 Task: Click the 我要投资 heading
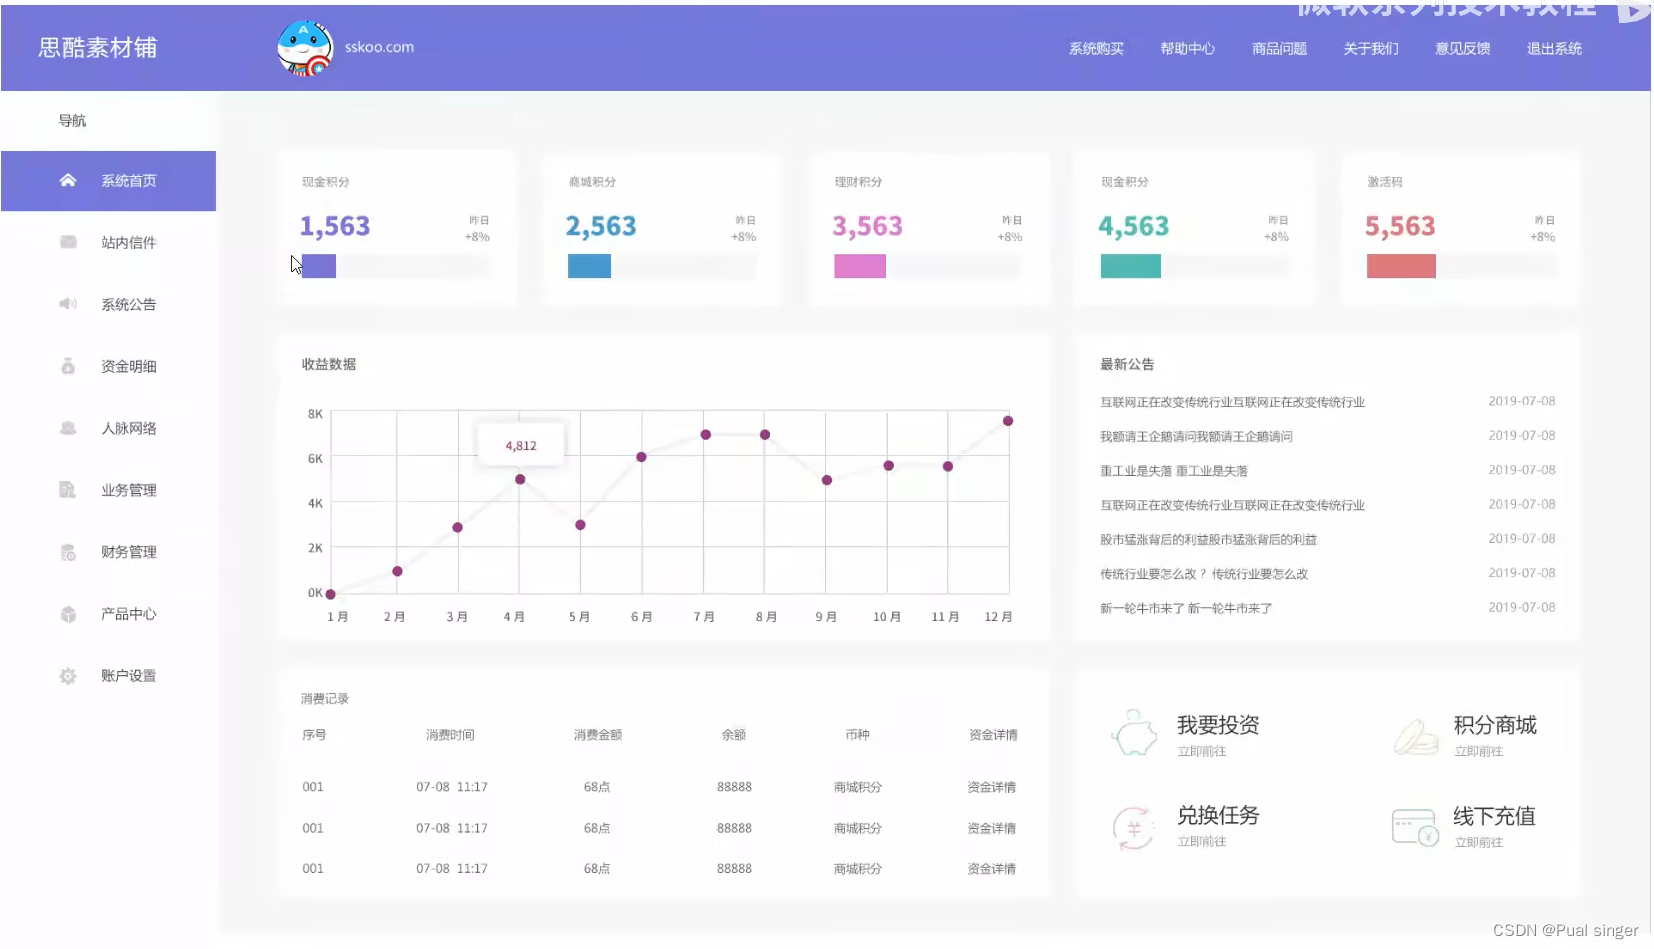pyautogui.click(x=1218, y=725)
